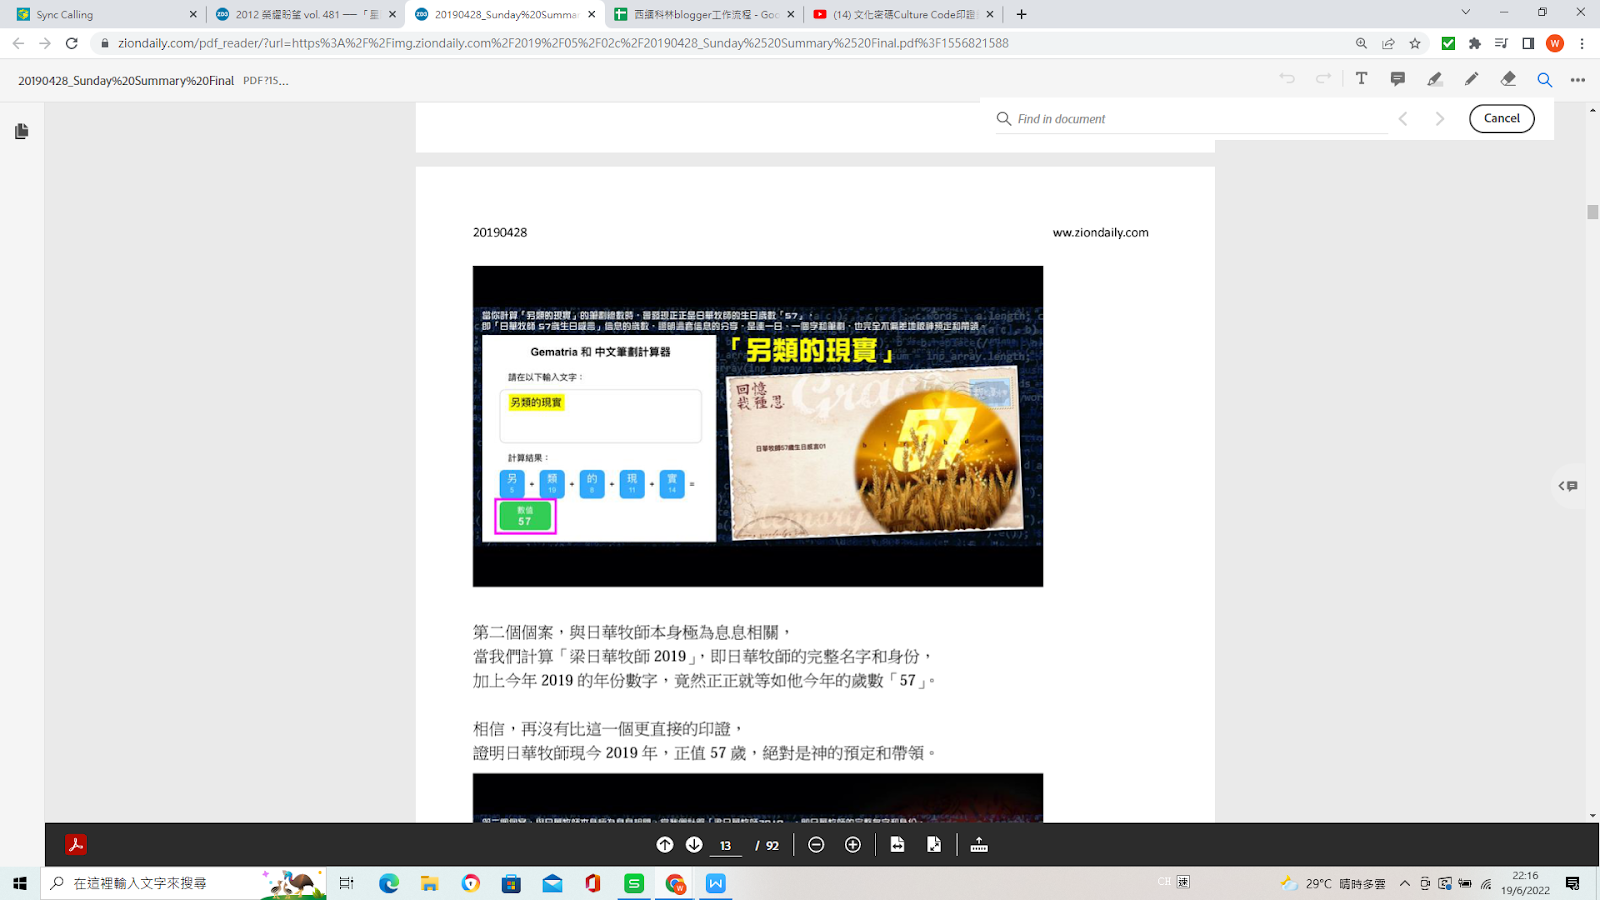Click the www.ziondaily.com header text
1600x900 pixels.
click(x=1100, y=232)
